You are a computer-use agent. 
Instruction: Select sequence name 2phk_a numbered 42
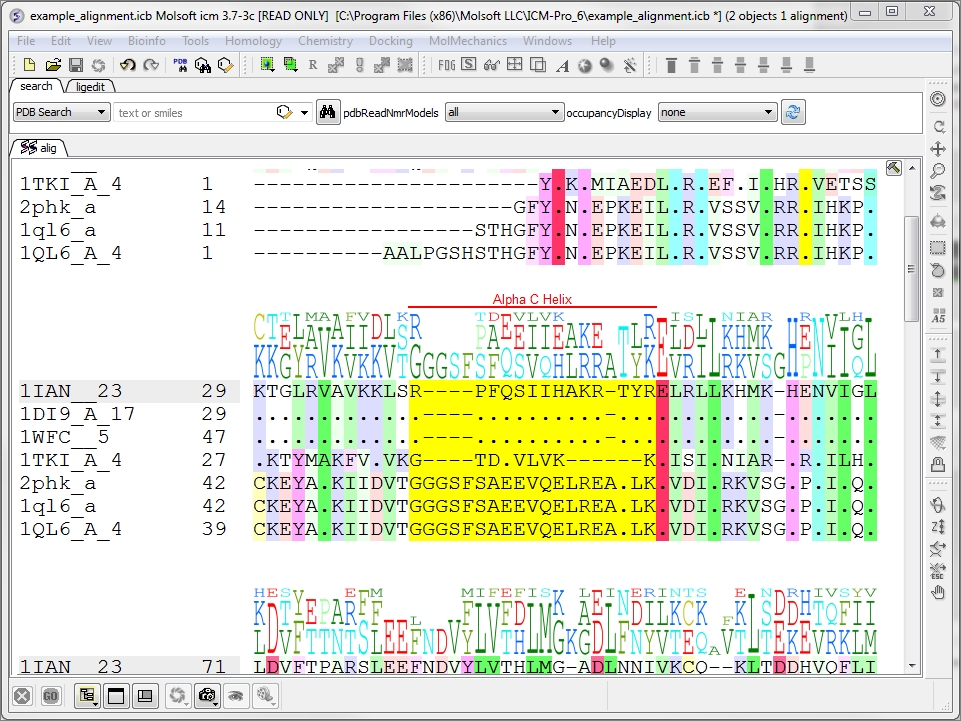click(58, 483)
